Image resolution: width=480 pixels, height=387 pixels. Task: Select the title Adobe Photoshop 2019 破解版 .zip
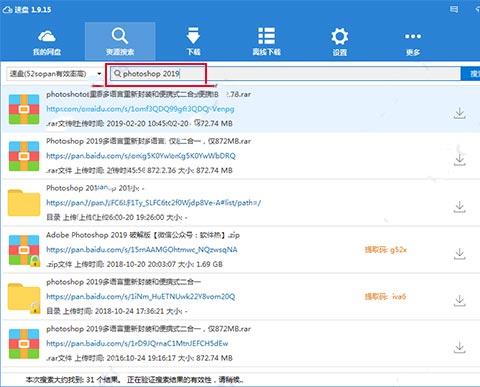(143, 235)
